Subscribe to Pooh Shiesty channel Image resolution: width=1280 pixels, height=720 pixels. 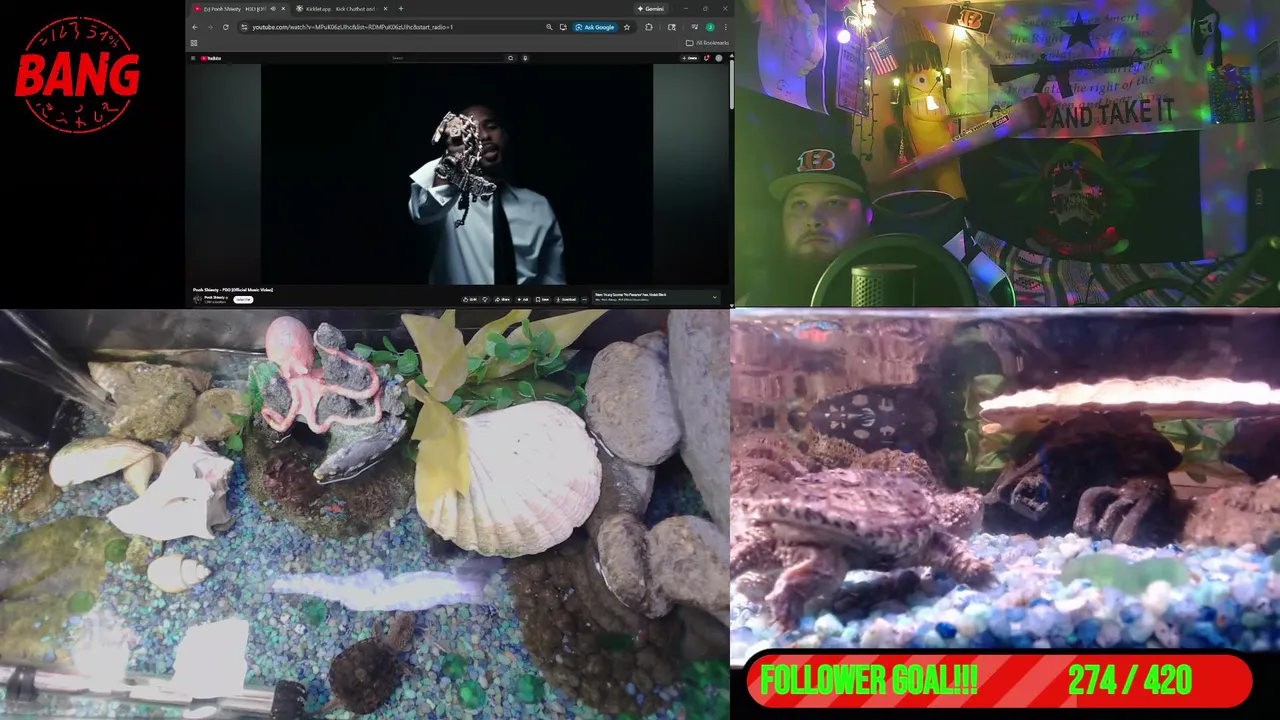click(x=243, y=299)
